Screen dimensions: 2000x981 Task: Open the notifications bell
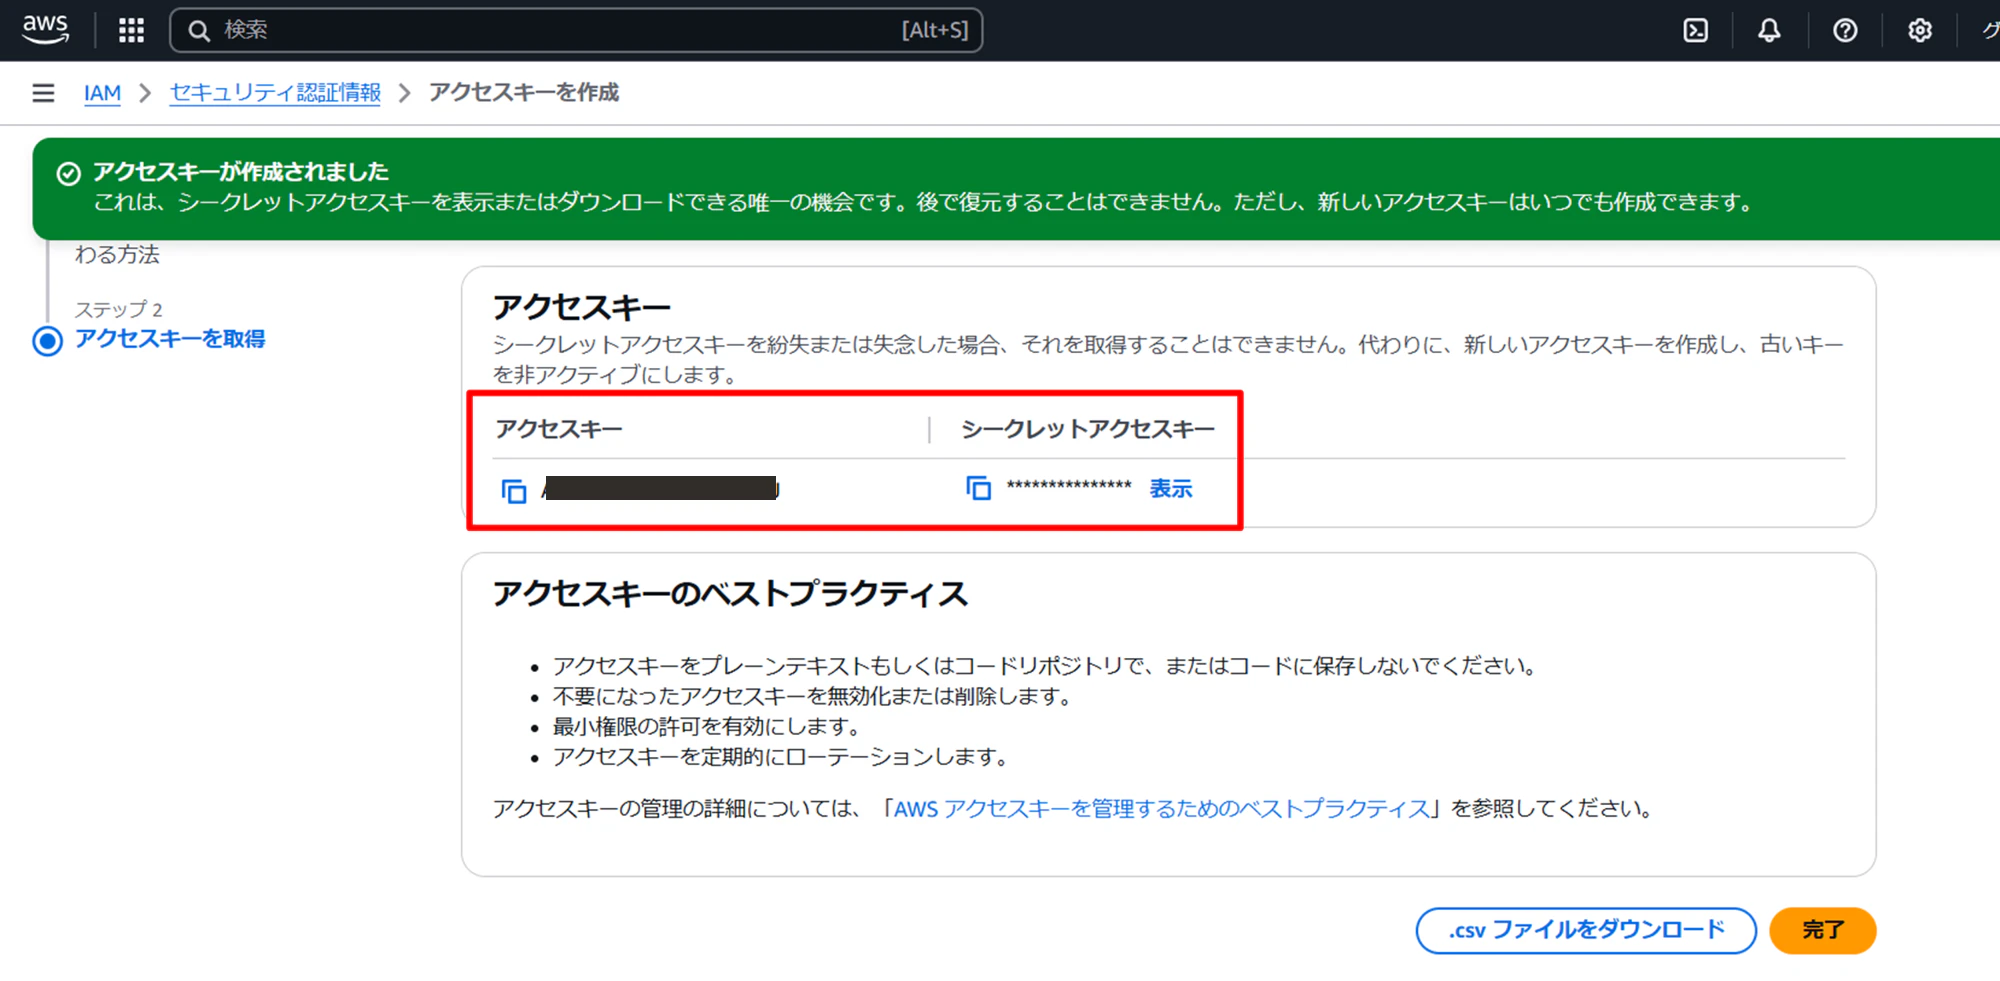(1769, 30)
